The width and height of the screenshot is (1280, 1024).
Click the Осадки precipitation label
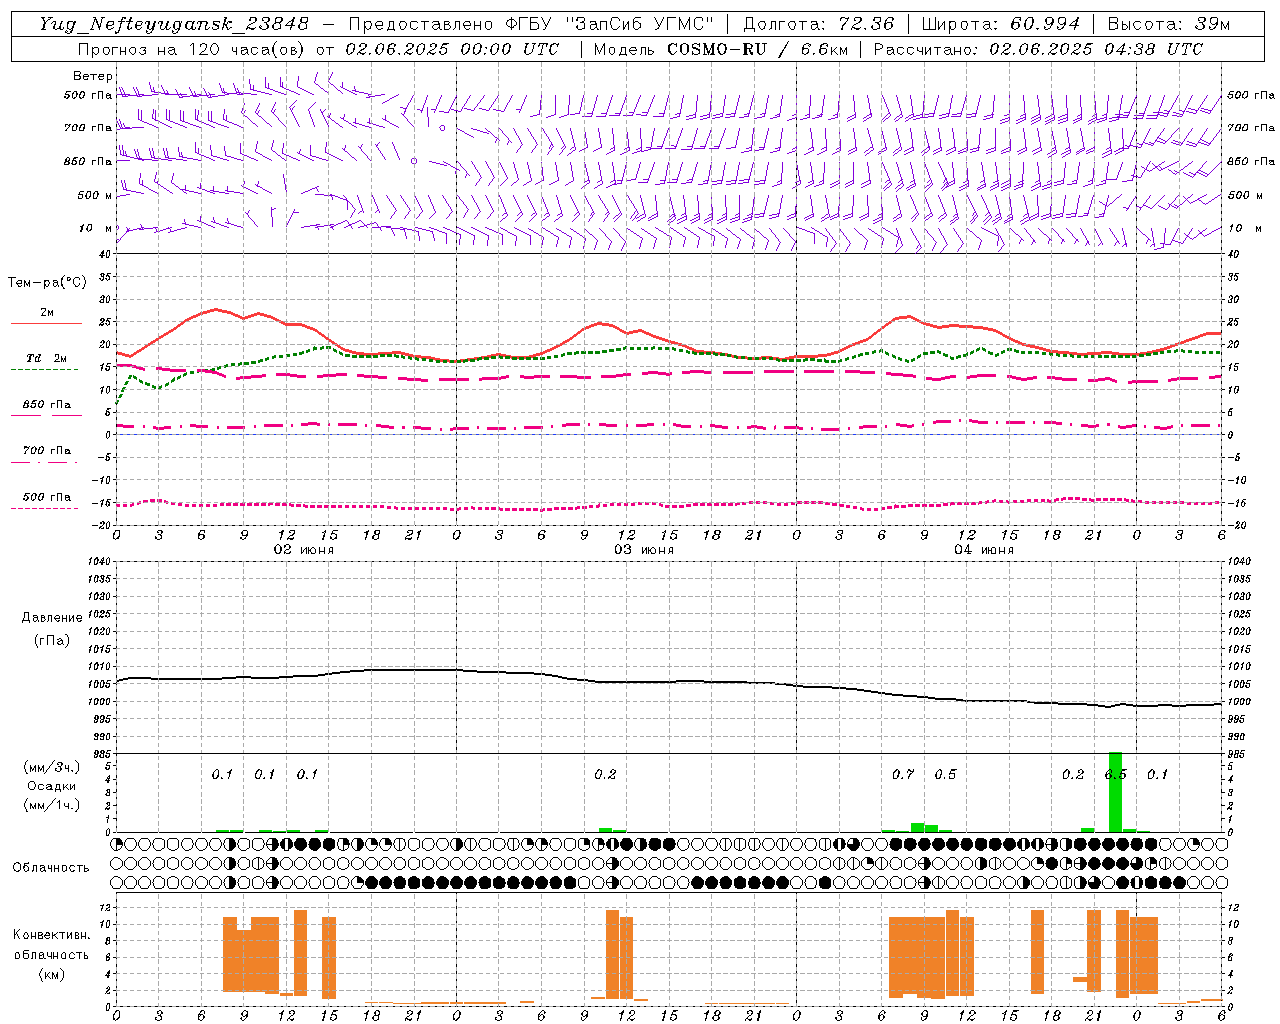[51, 786]
